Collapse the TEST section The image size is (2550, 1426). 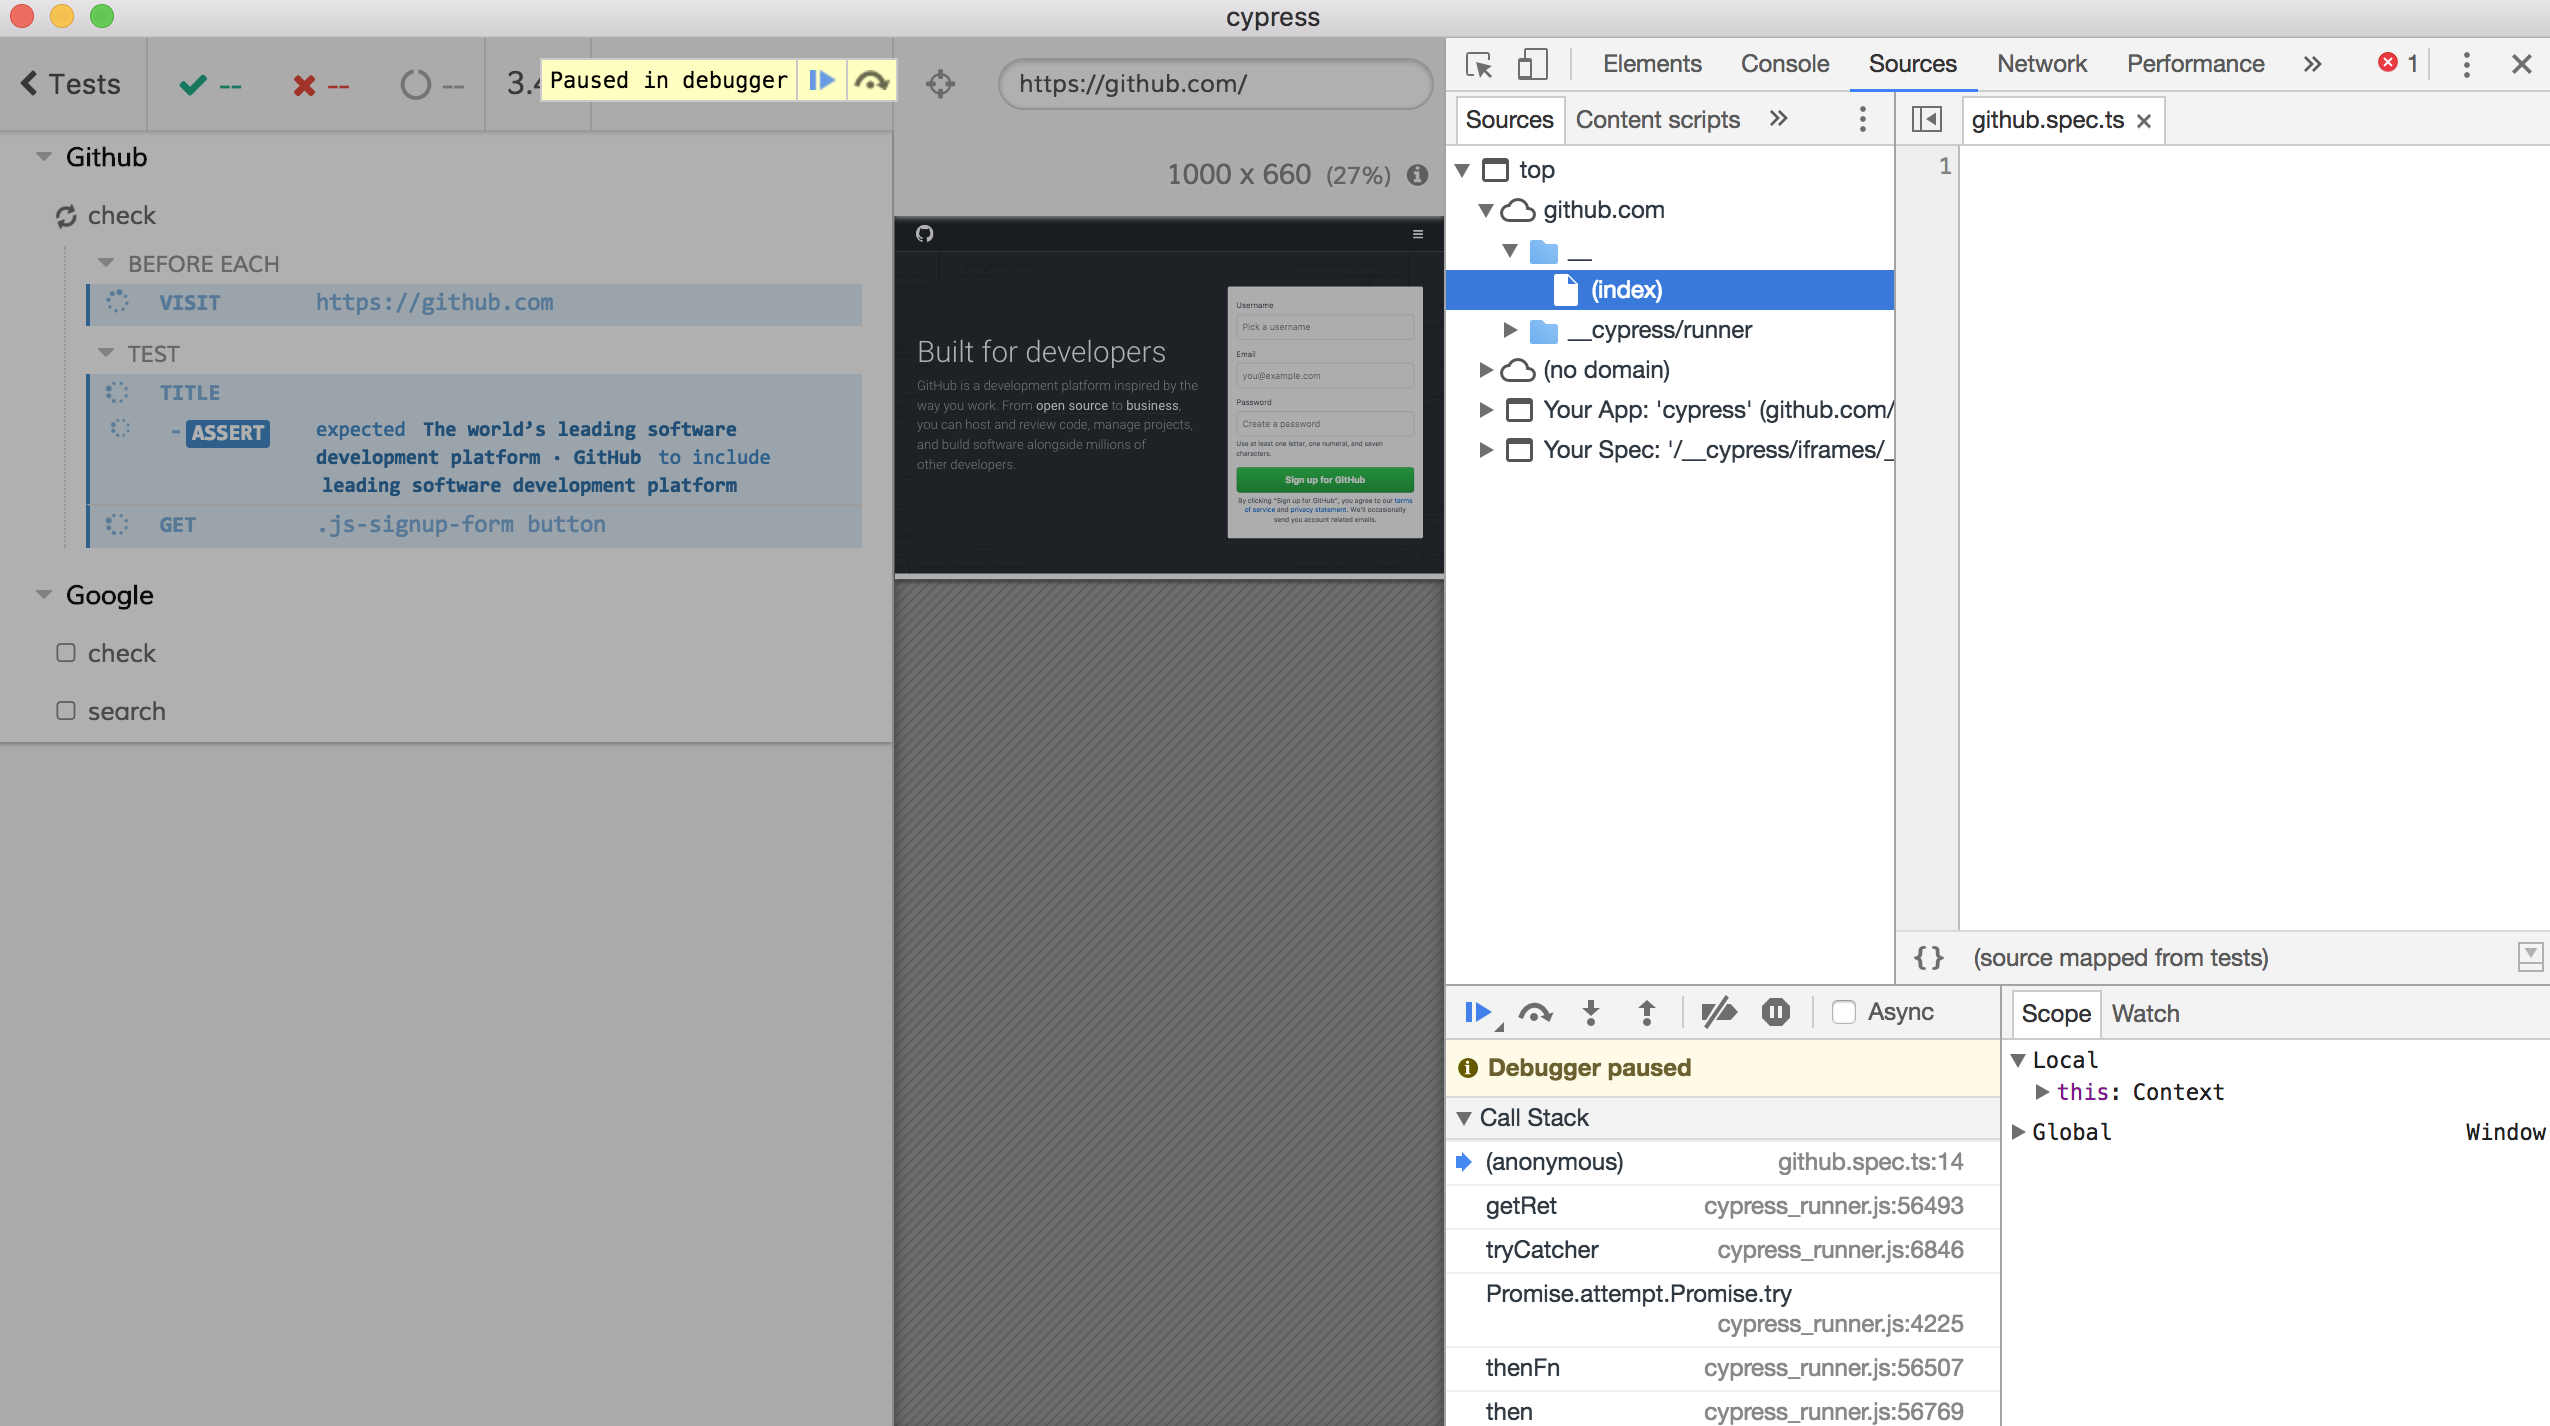(106, 353)
